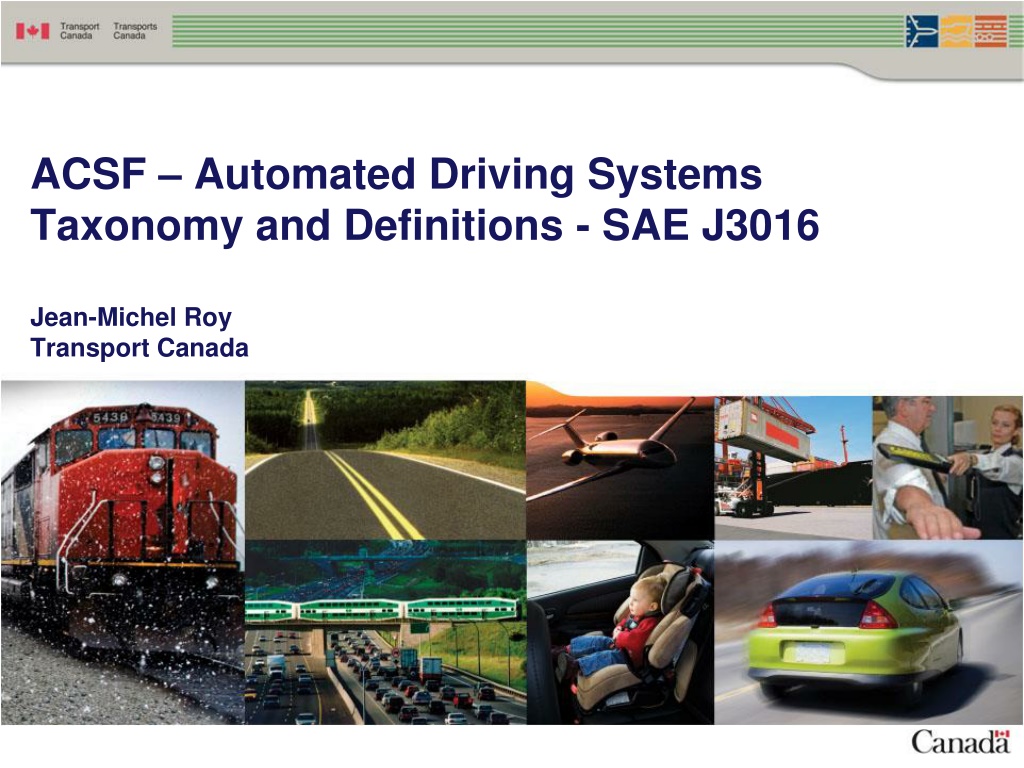Click the yellow waves marine icon

click(x=956, y=31)
